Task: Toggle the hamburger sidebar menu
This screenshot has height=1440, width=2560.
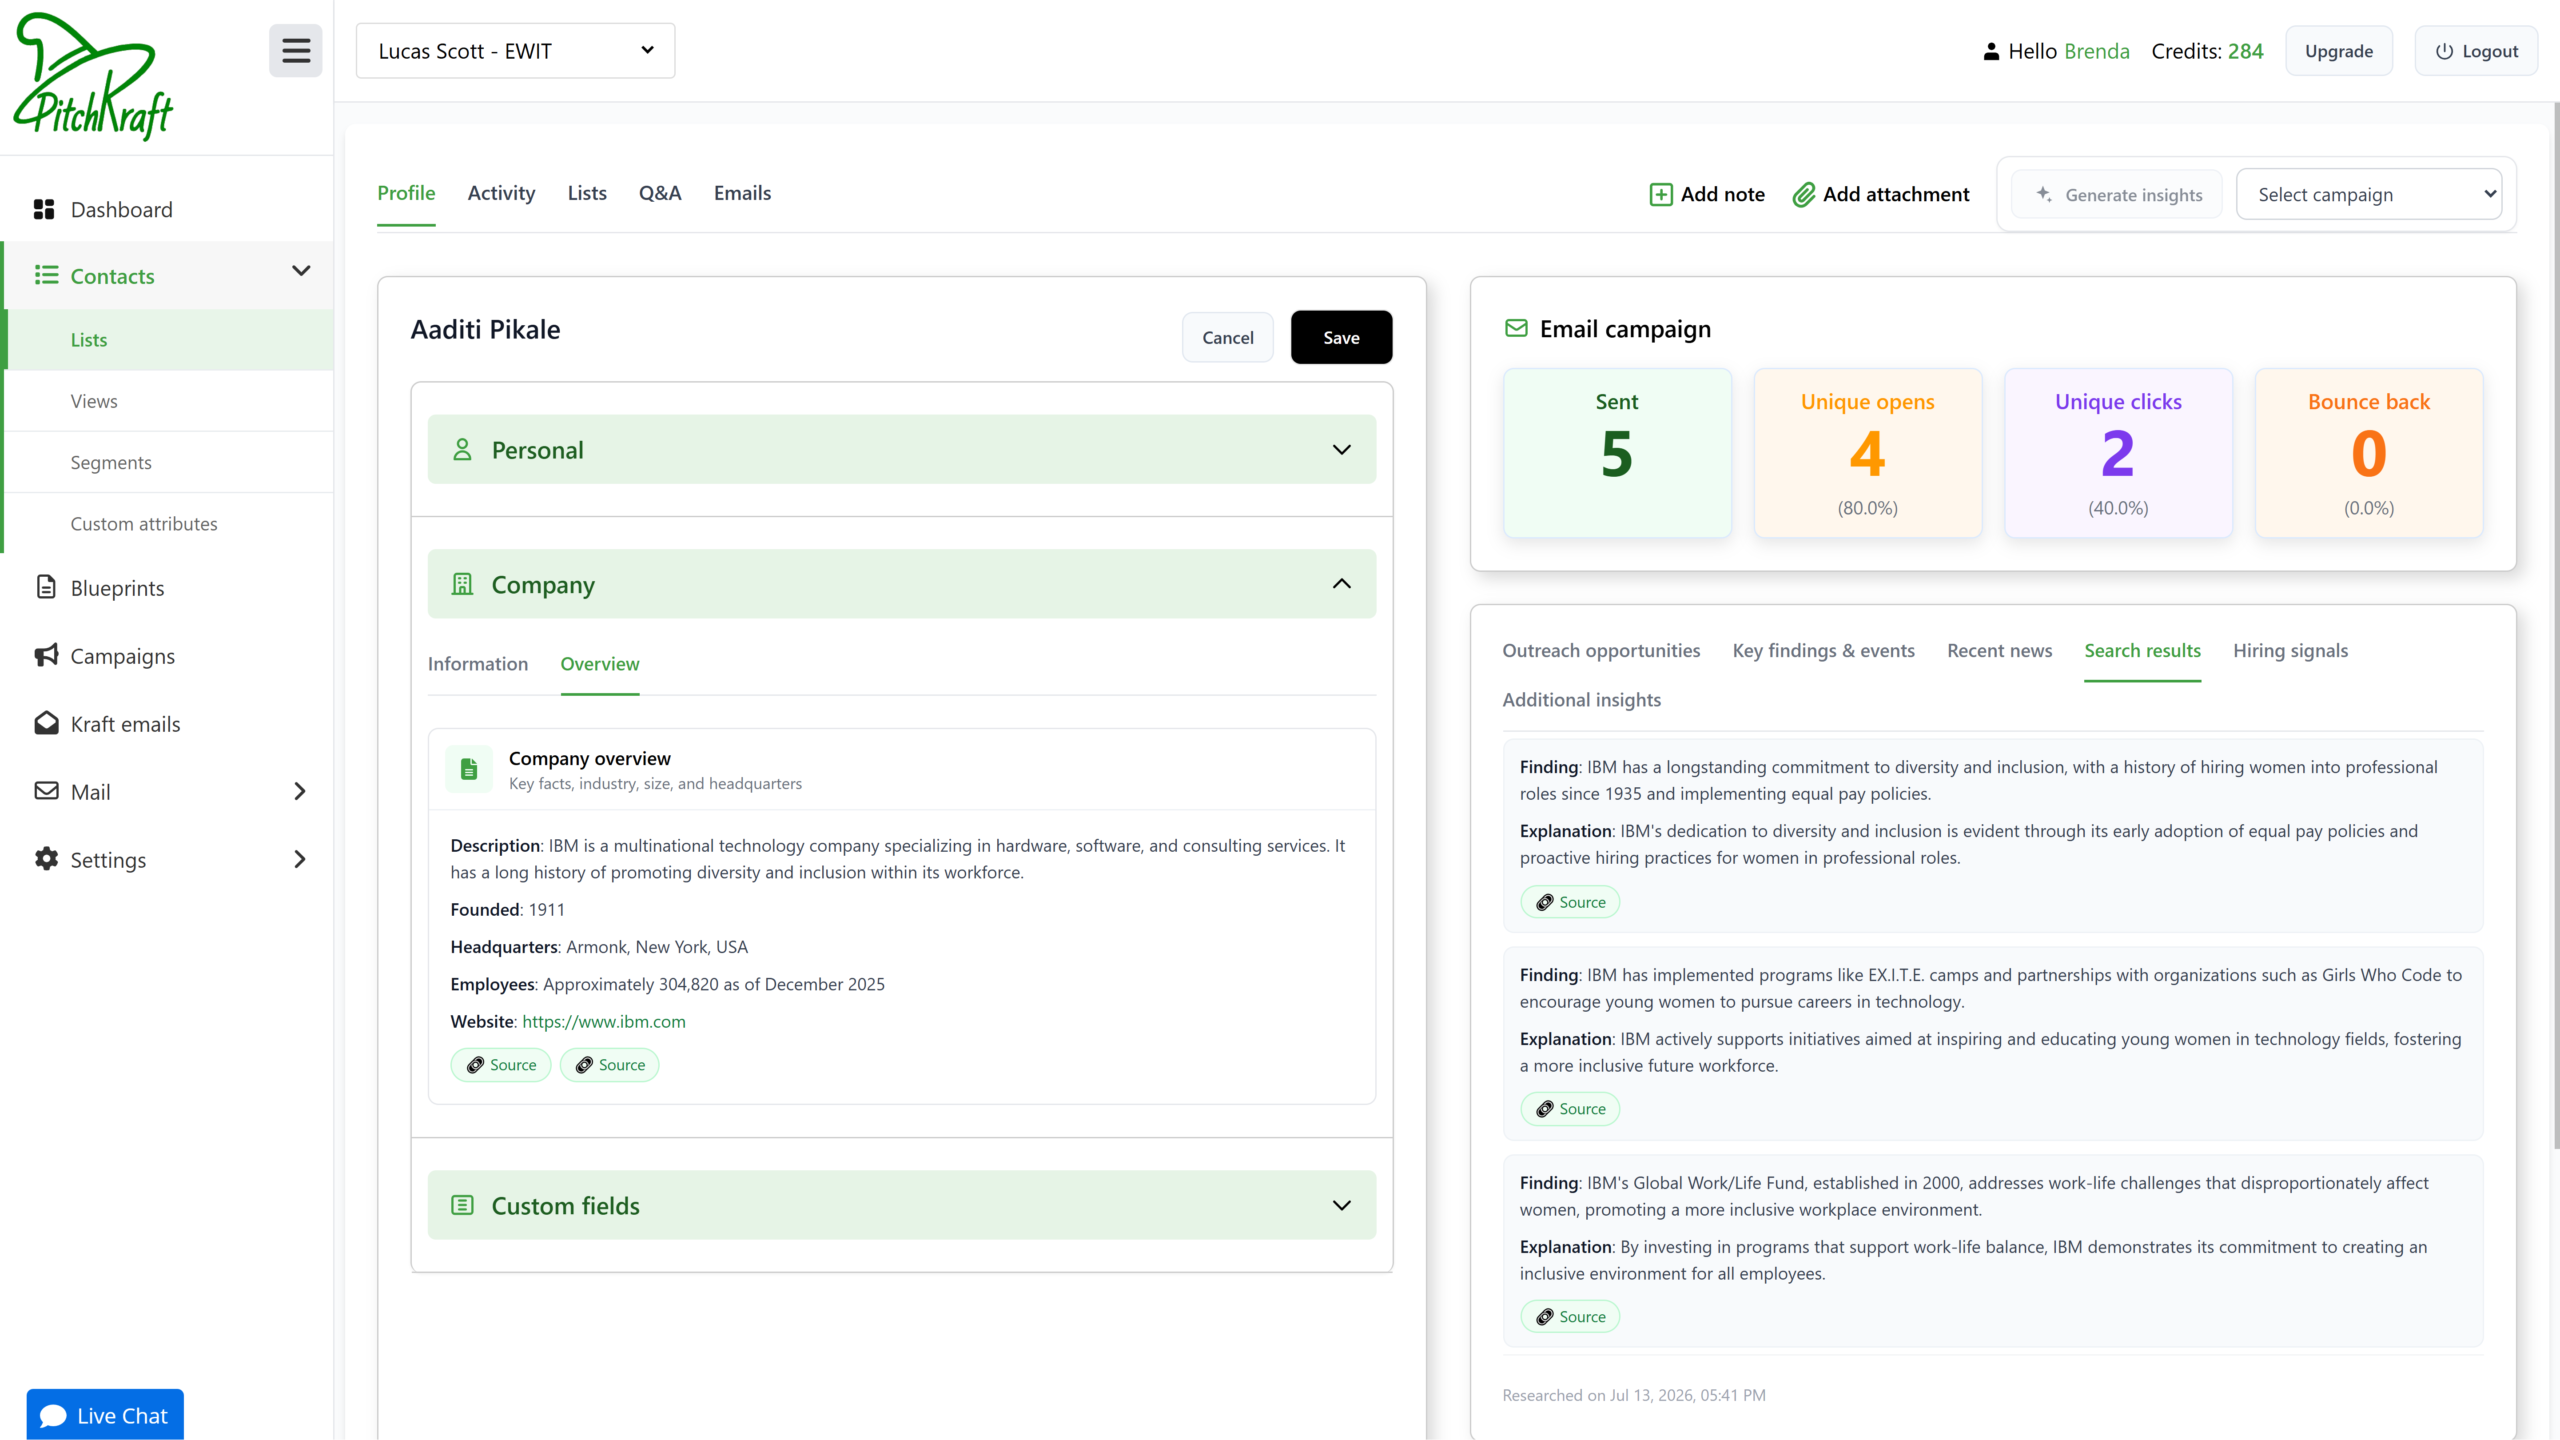Action: click(295, 51)
